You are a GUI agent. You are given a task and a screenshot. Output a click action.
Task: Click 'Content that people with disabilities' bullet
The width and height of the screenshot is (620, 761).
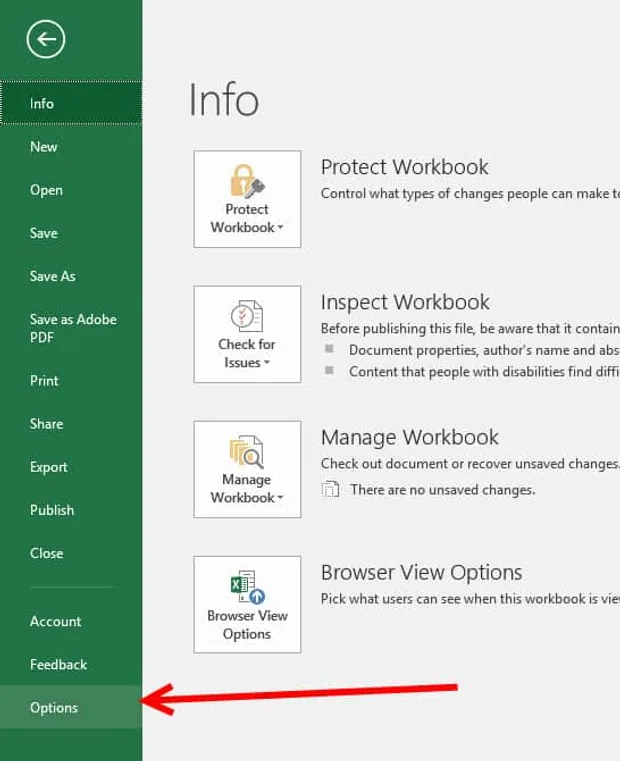tap(484, 372)
